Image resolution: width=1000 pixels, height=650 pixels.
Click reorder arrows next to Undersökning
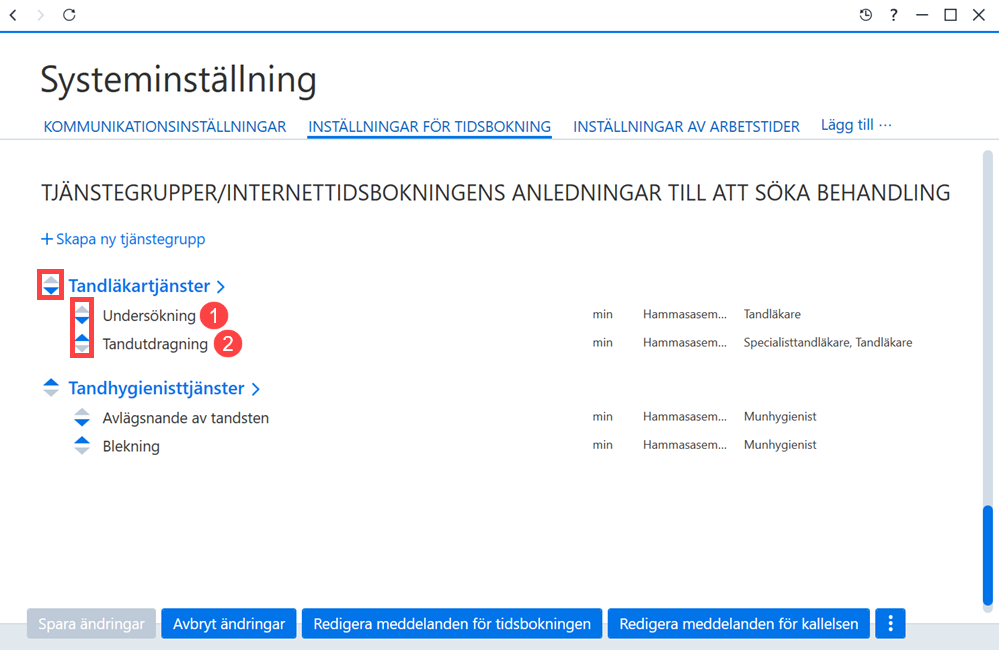pos(82,314)
